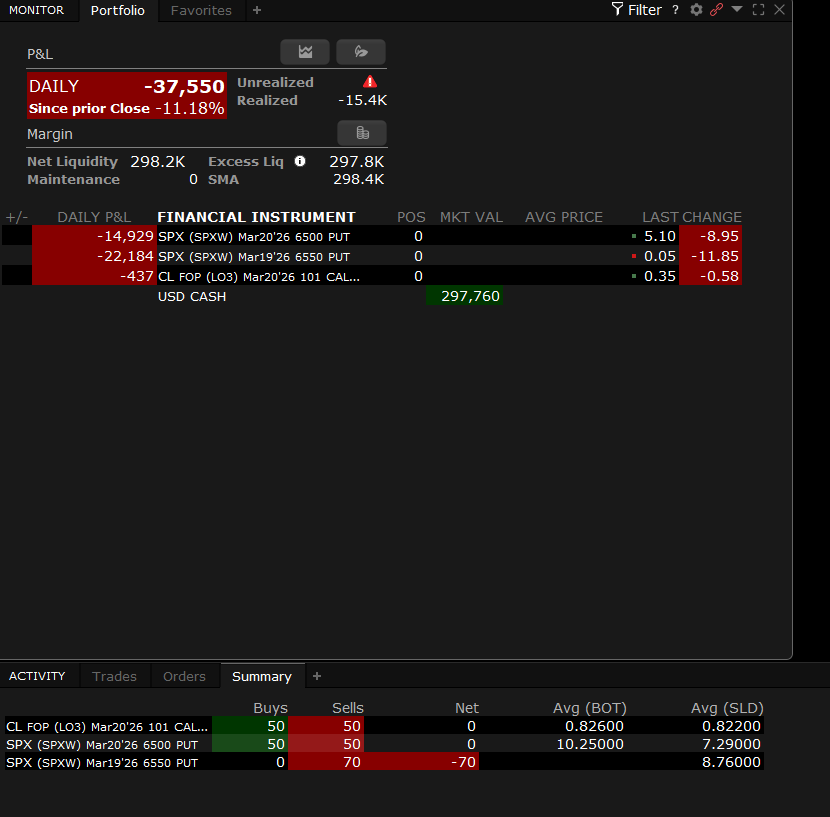Screen dimensions: 830x817
Task: Select SPX Mar19'26 6550 PUT portfolio row
Action: click(372, 256)
